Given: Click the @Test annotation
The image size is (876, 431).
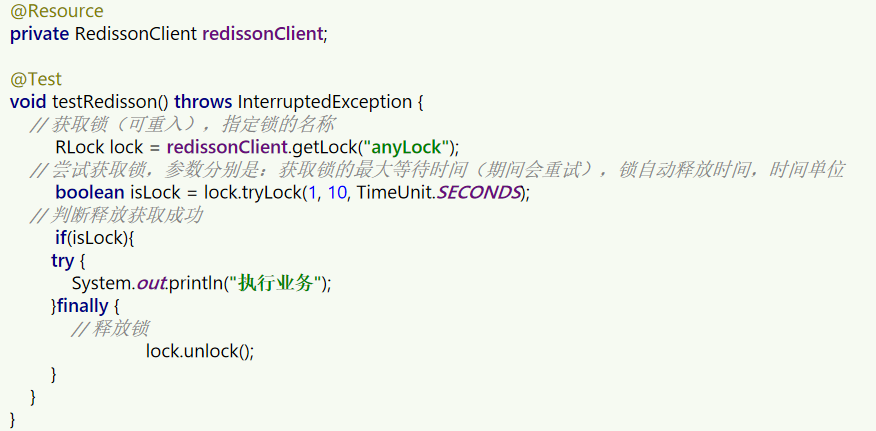Looking at the screenshot, I should coord(36,79).
